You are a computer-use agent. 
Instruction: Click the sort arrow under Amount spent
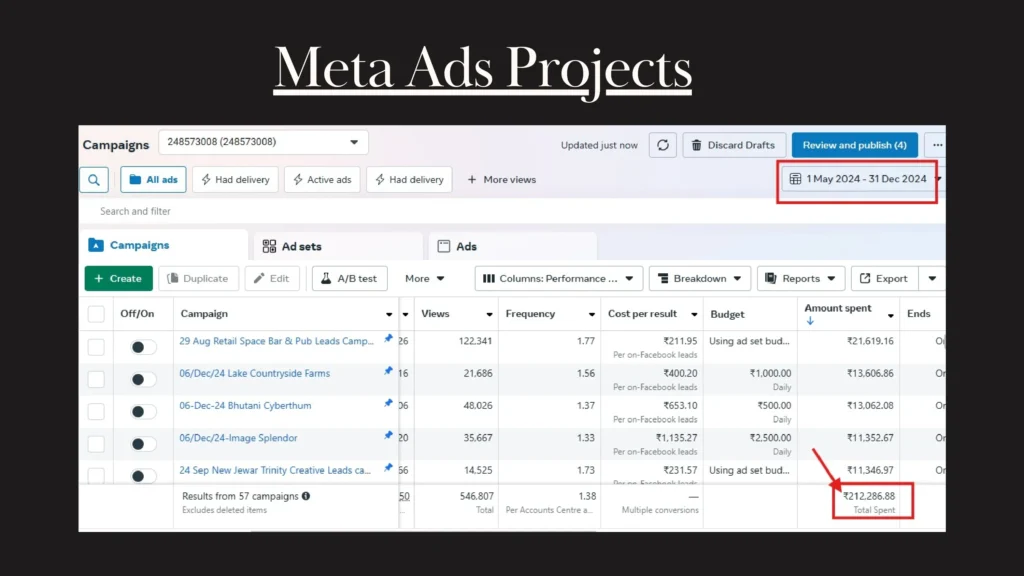click(x=810, y=321)
